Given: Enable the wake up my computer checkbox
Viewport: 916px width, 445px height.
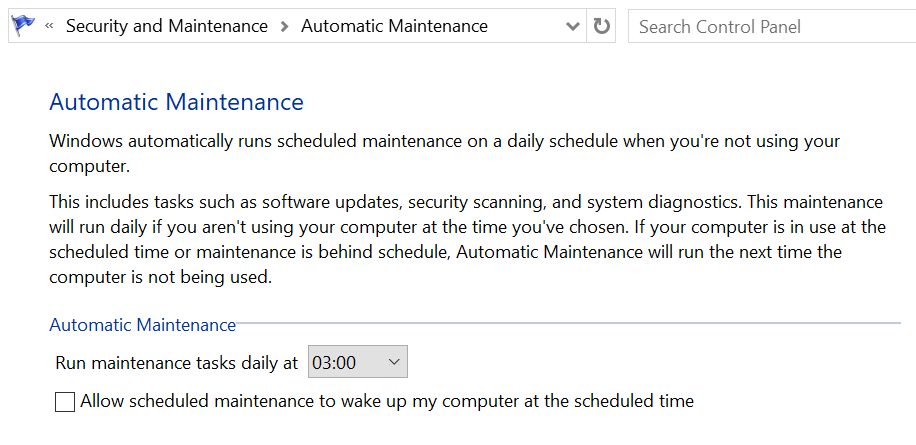Looking at the screenshot, I should [65, 402].
